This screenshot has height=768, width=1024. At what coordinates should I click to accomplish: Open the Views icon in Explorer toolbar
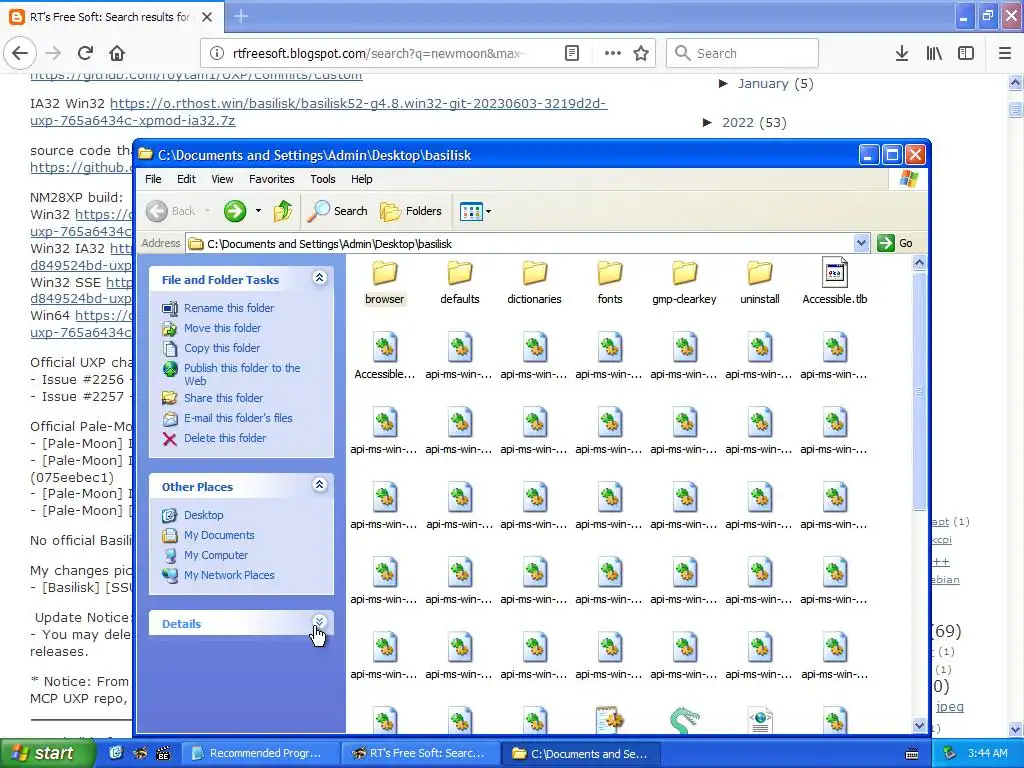tap(471, 212)
